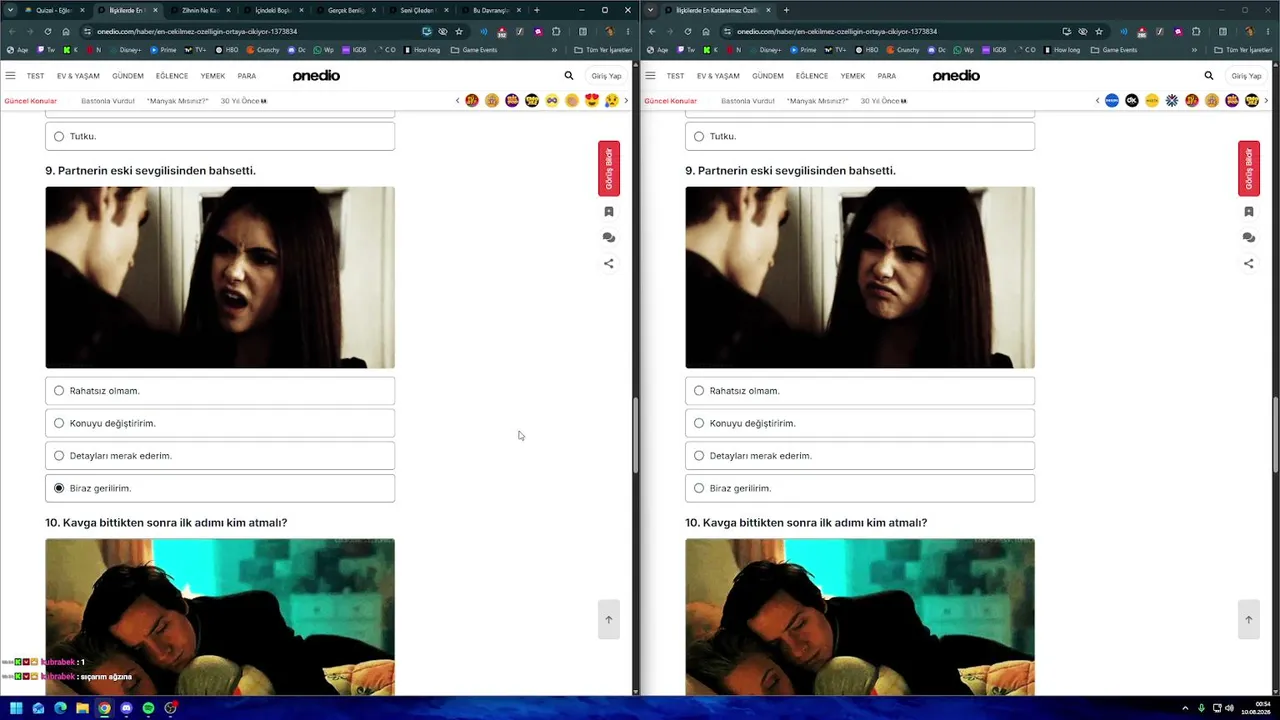Select 'Tutku.' option in left window
1280x720 pixels.
[x=220, y=136]
